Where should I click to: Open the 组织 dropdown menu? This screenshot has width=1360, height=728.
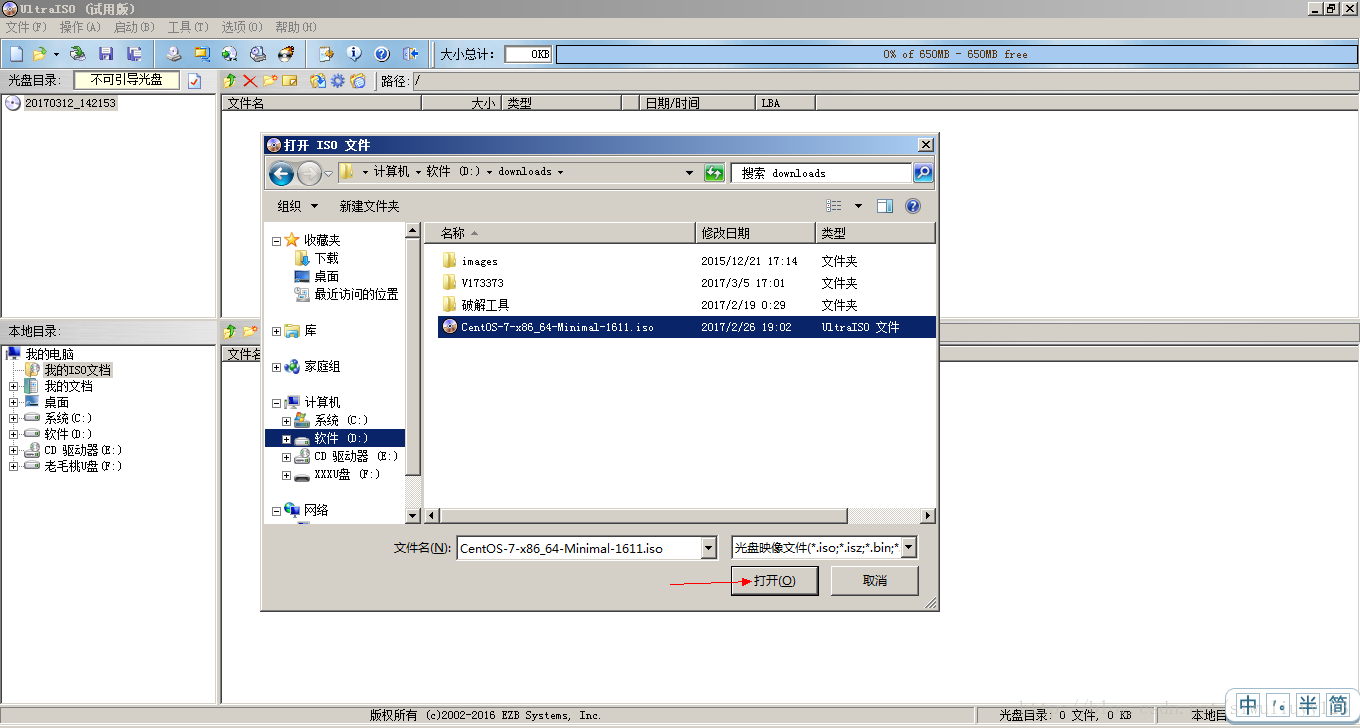297,206
